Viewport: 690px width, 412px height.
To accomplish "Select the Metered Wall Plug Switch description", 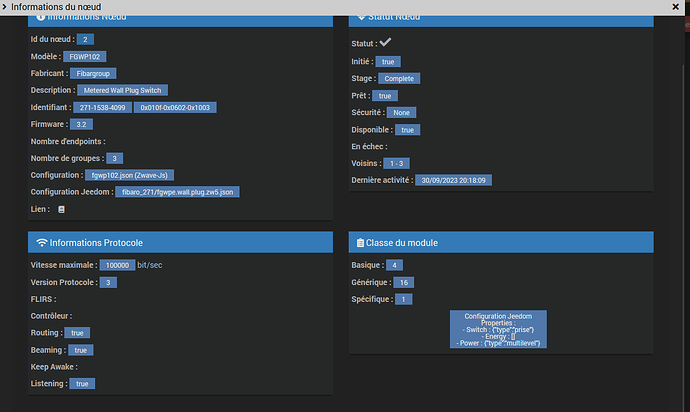I will tap(122, 90).
